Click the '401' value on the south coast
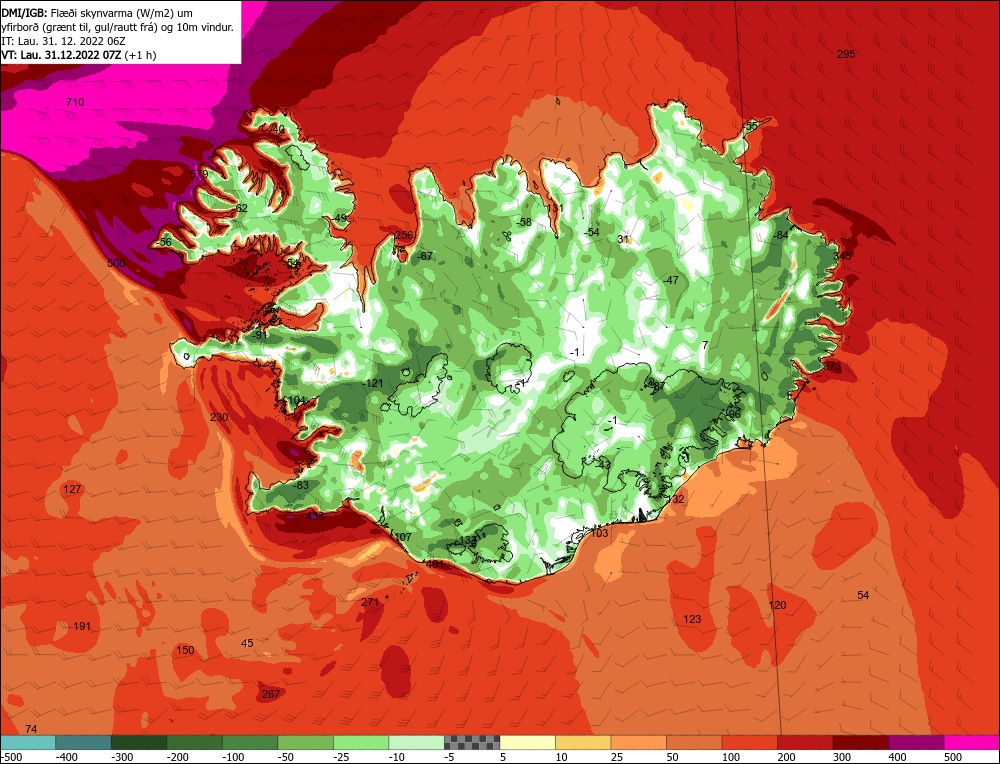Viewport: 1000px width, 764px height. click(x=434, y=564)
